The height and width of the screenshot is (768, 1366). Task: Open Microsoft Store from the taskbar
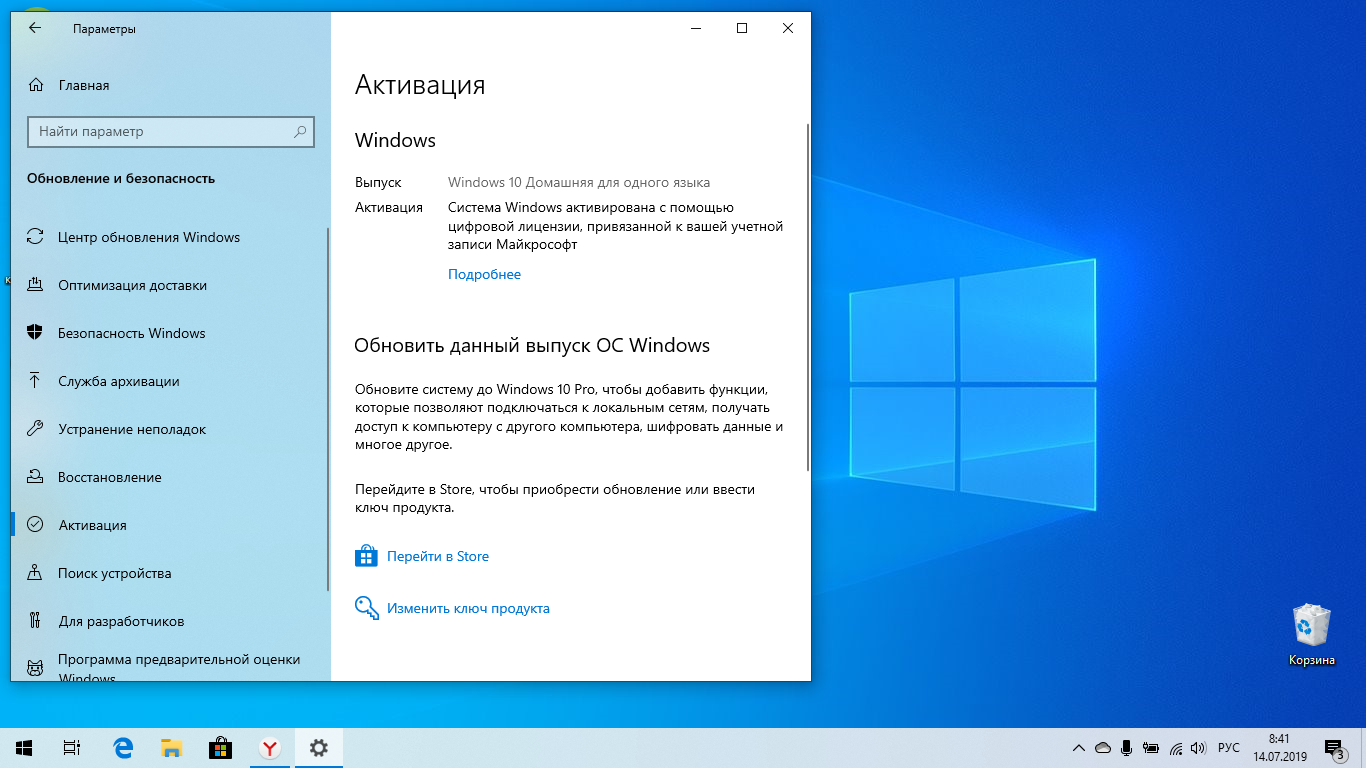(x=221, y=748)
